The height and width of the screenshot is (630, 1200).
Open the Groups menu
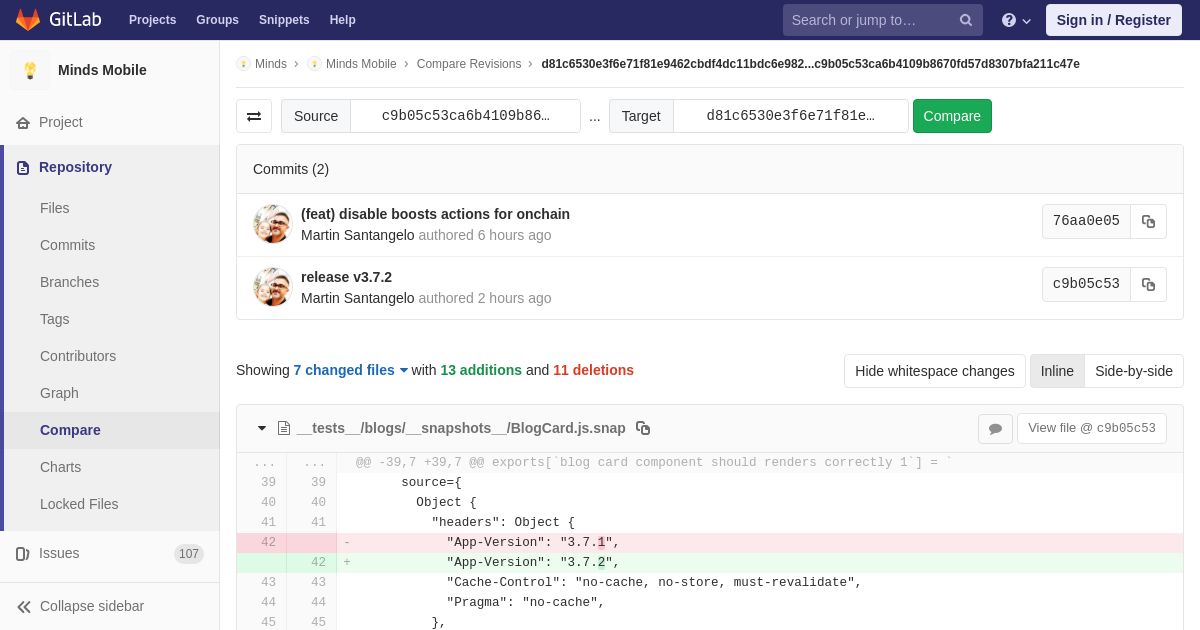click(217, 20)
